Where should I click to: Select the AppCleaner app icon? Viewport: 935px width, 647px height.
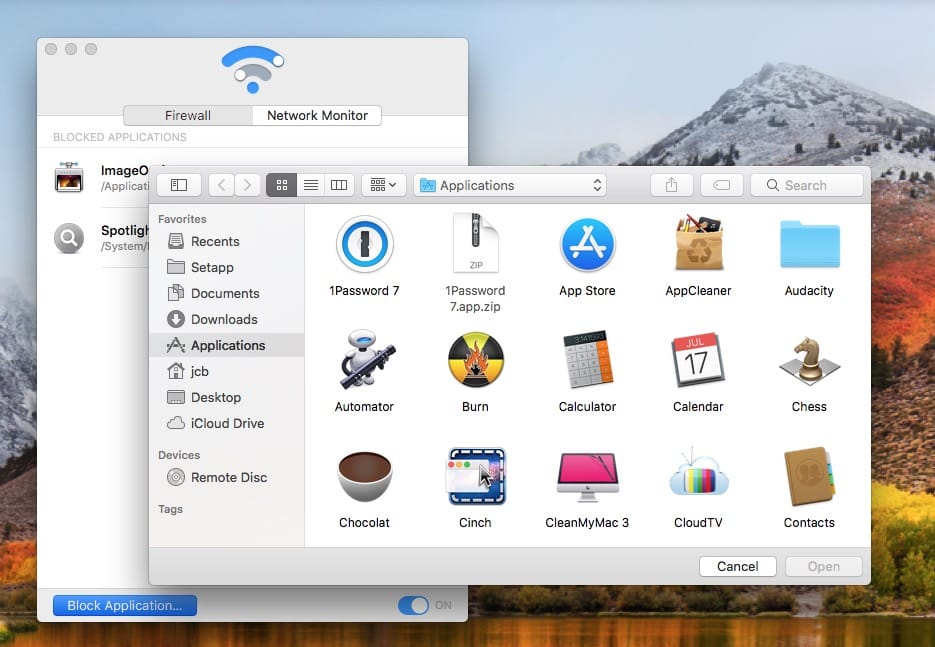pos(698,242)
